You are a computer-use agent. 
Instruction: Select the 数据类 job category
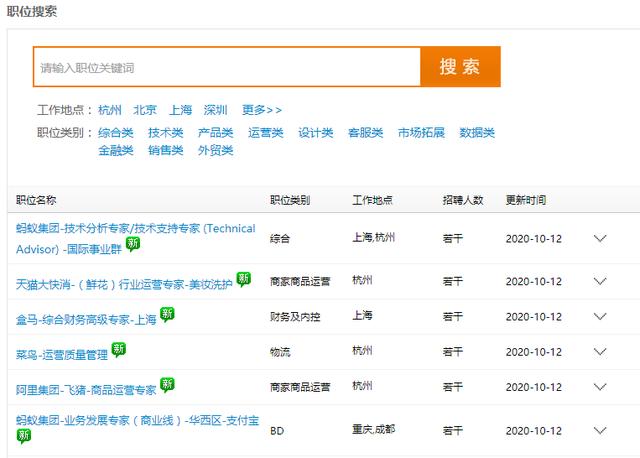tap(477, 133)
